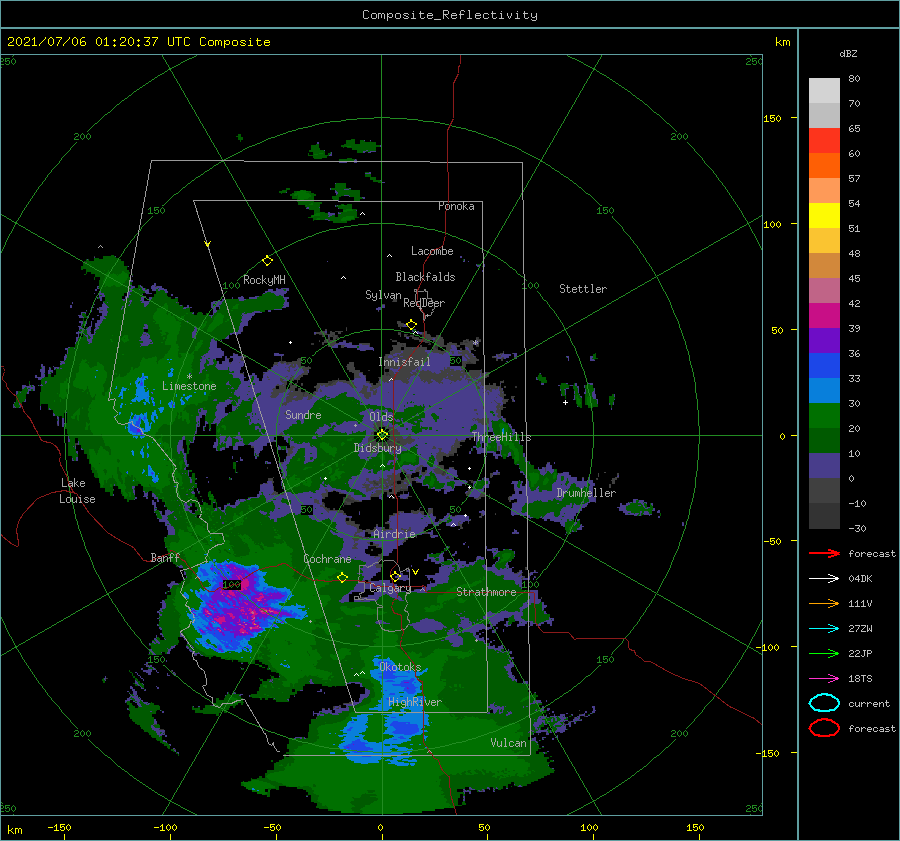Choose the green 22JP arrow icon
The image size is (900, 841).
click(824, 653)
